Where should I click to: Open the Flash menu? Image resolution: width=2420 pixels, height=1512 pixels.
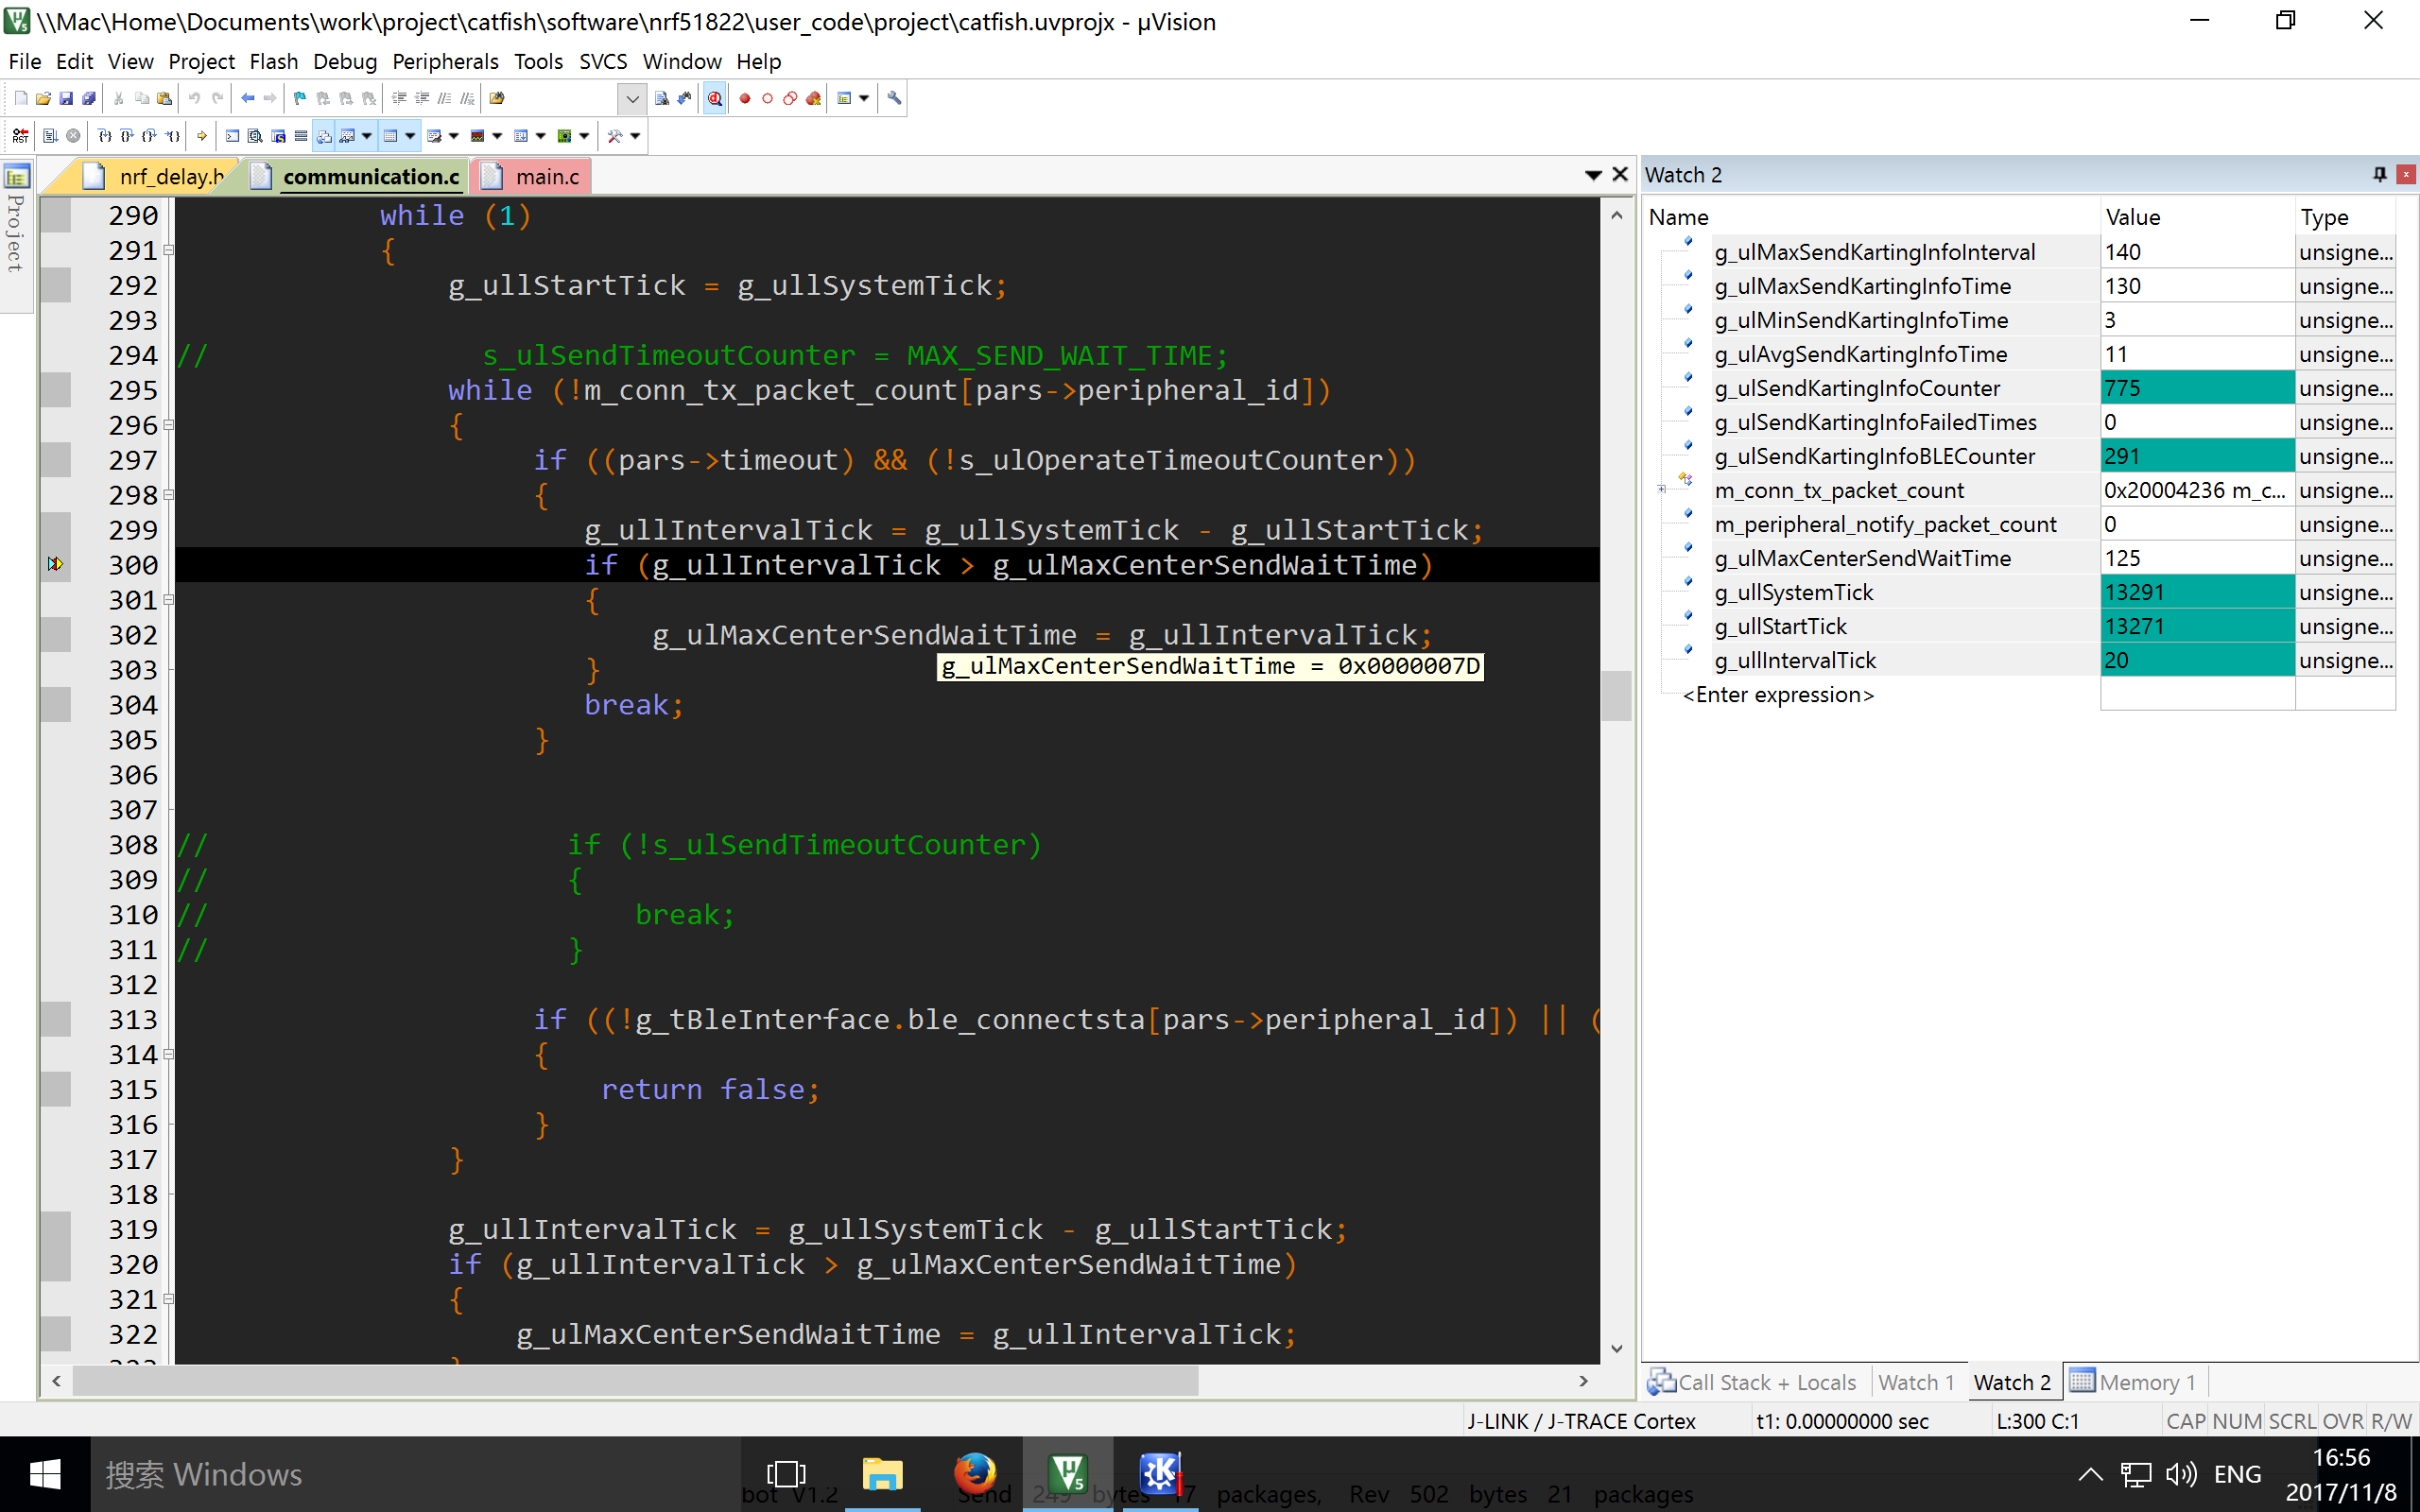[273, 61]
